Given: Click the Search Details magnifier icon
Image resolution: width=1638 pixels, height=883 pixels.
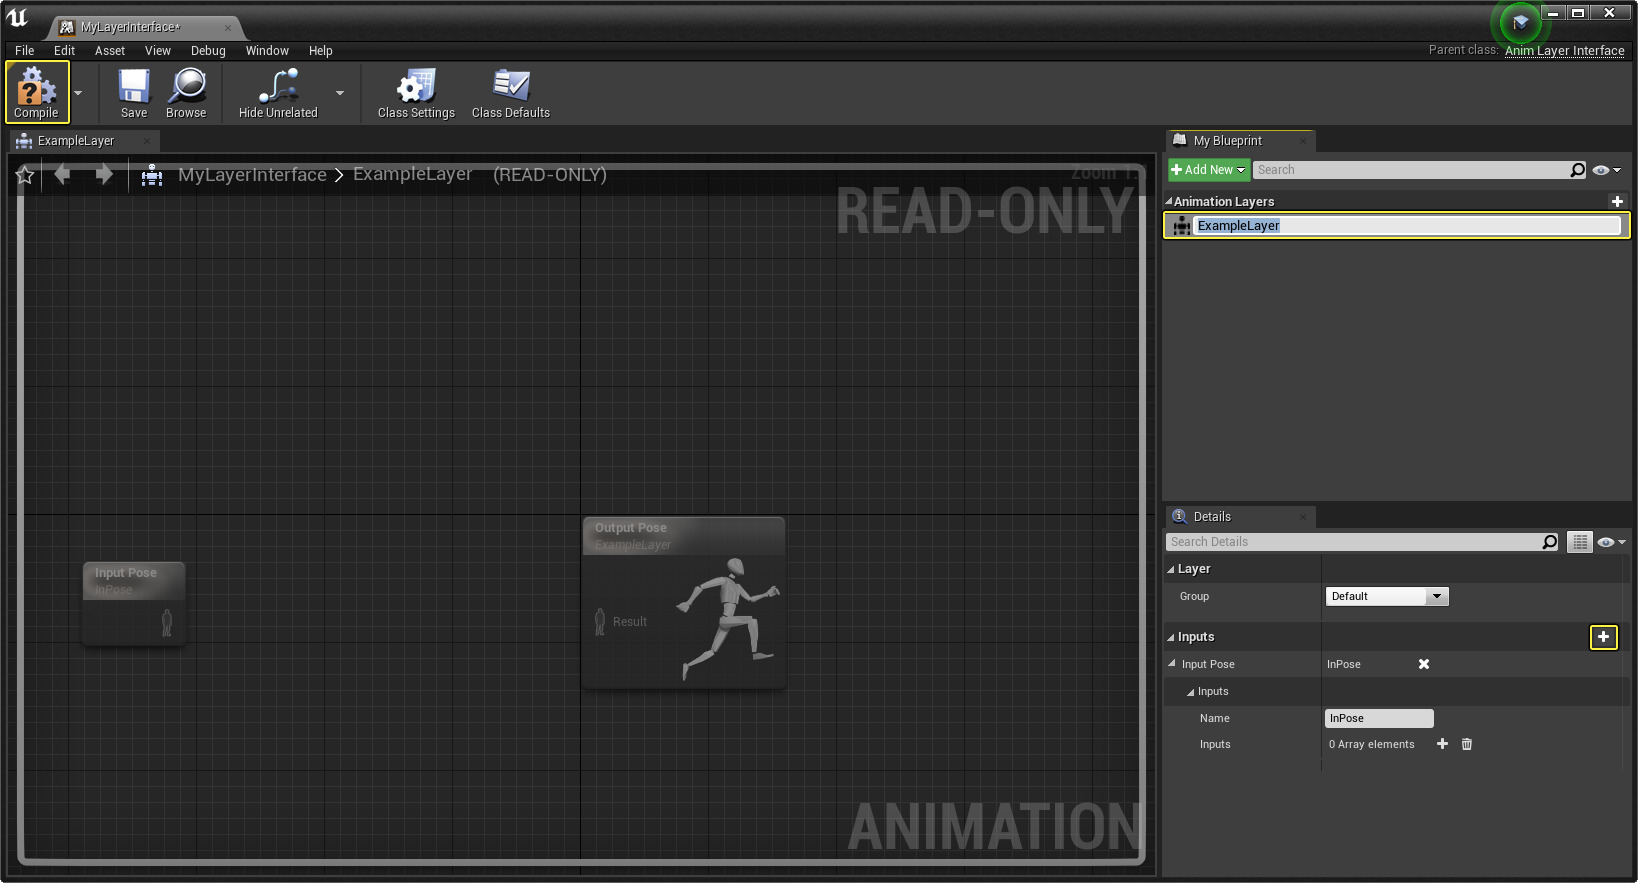Looking at the screenshot, I should click(1550, 542).
